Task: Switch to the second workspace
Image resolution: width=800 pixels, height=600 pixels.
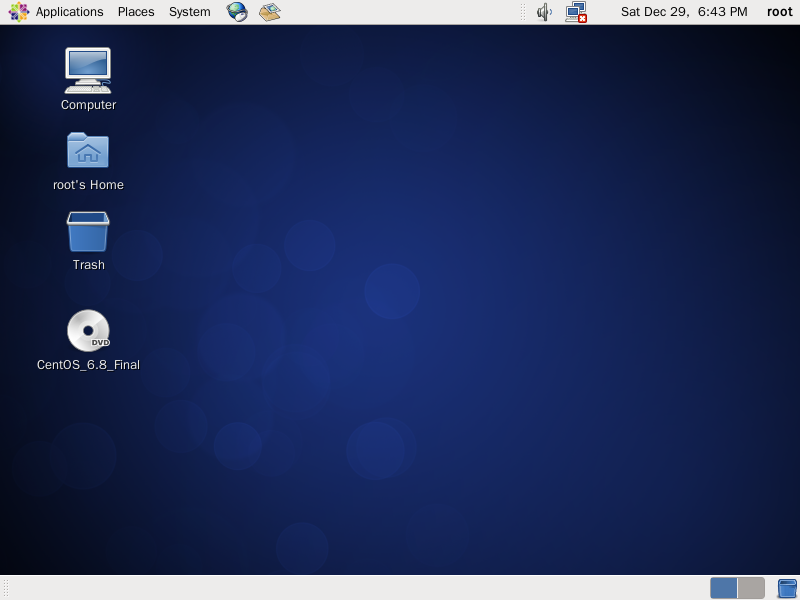Action: 751,588
